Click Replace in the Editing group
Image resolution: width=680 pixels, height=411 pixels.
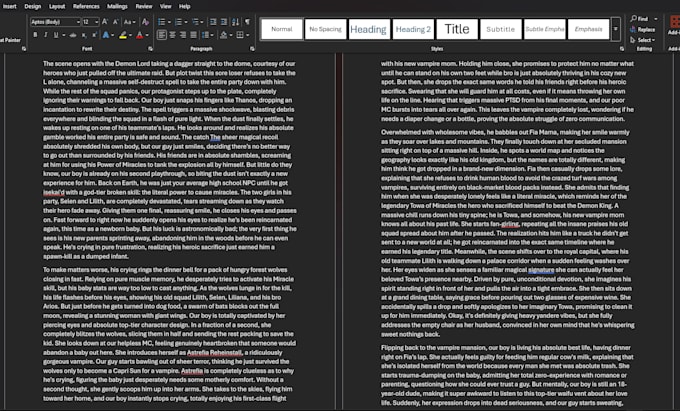pyautogui.click(x=643, y=29)
